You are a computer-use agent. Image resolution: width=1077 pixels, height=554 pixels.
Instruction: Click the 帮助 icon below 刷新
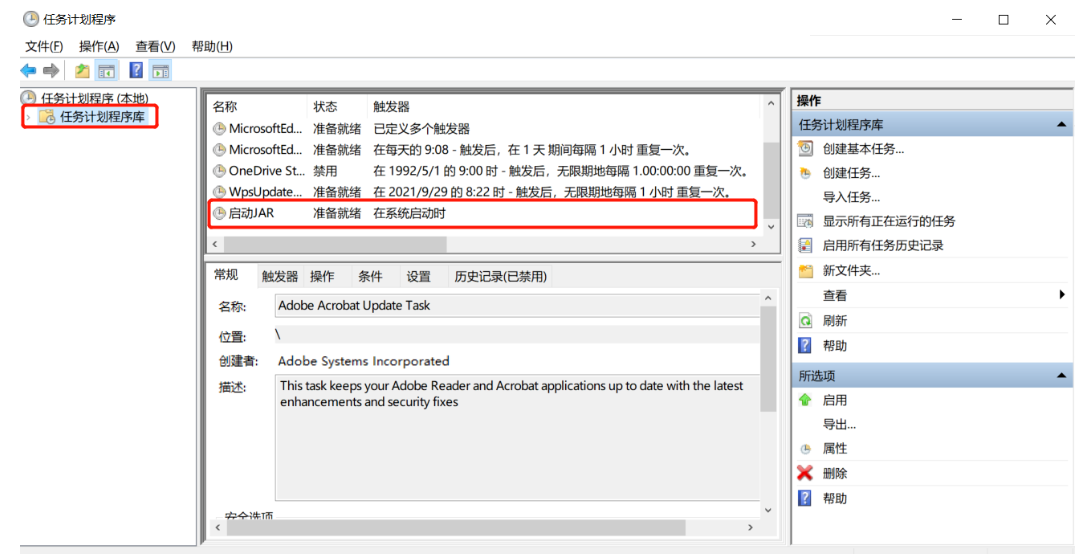point(805,345)
